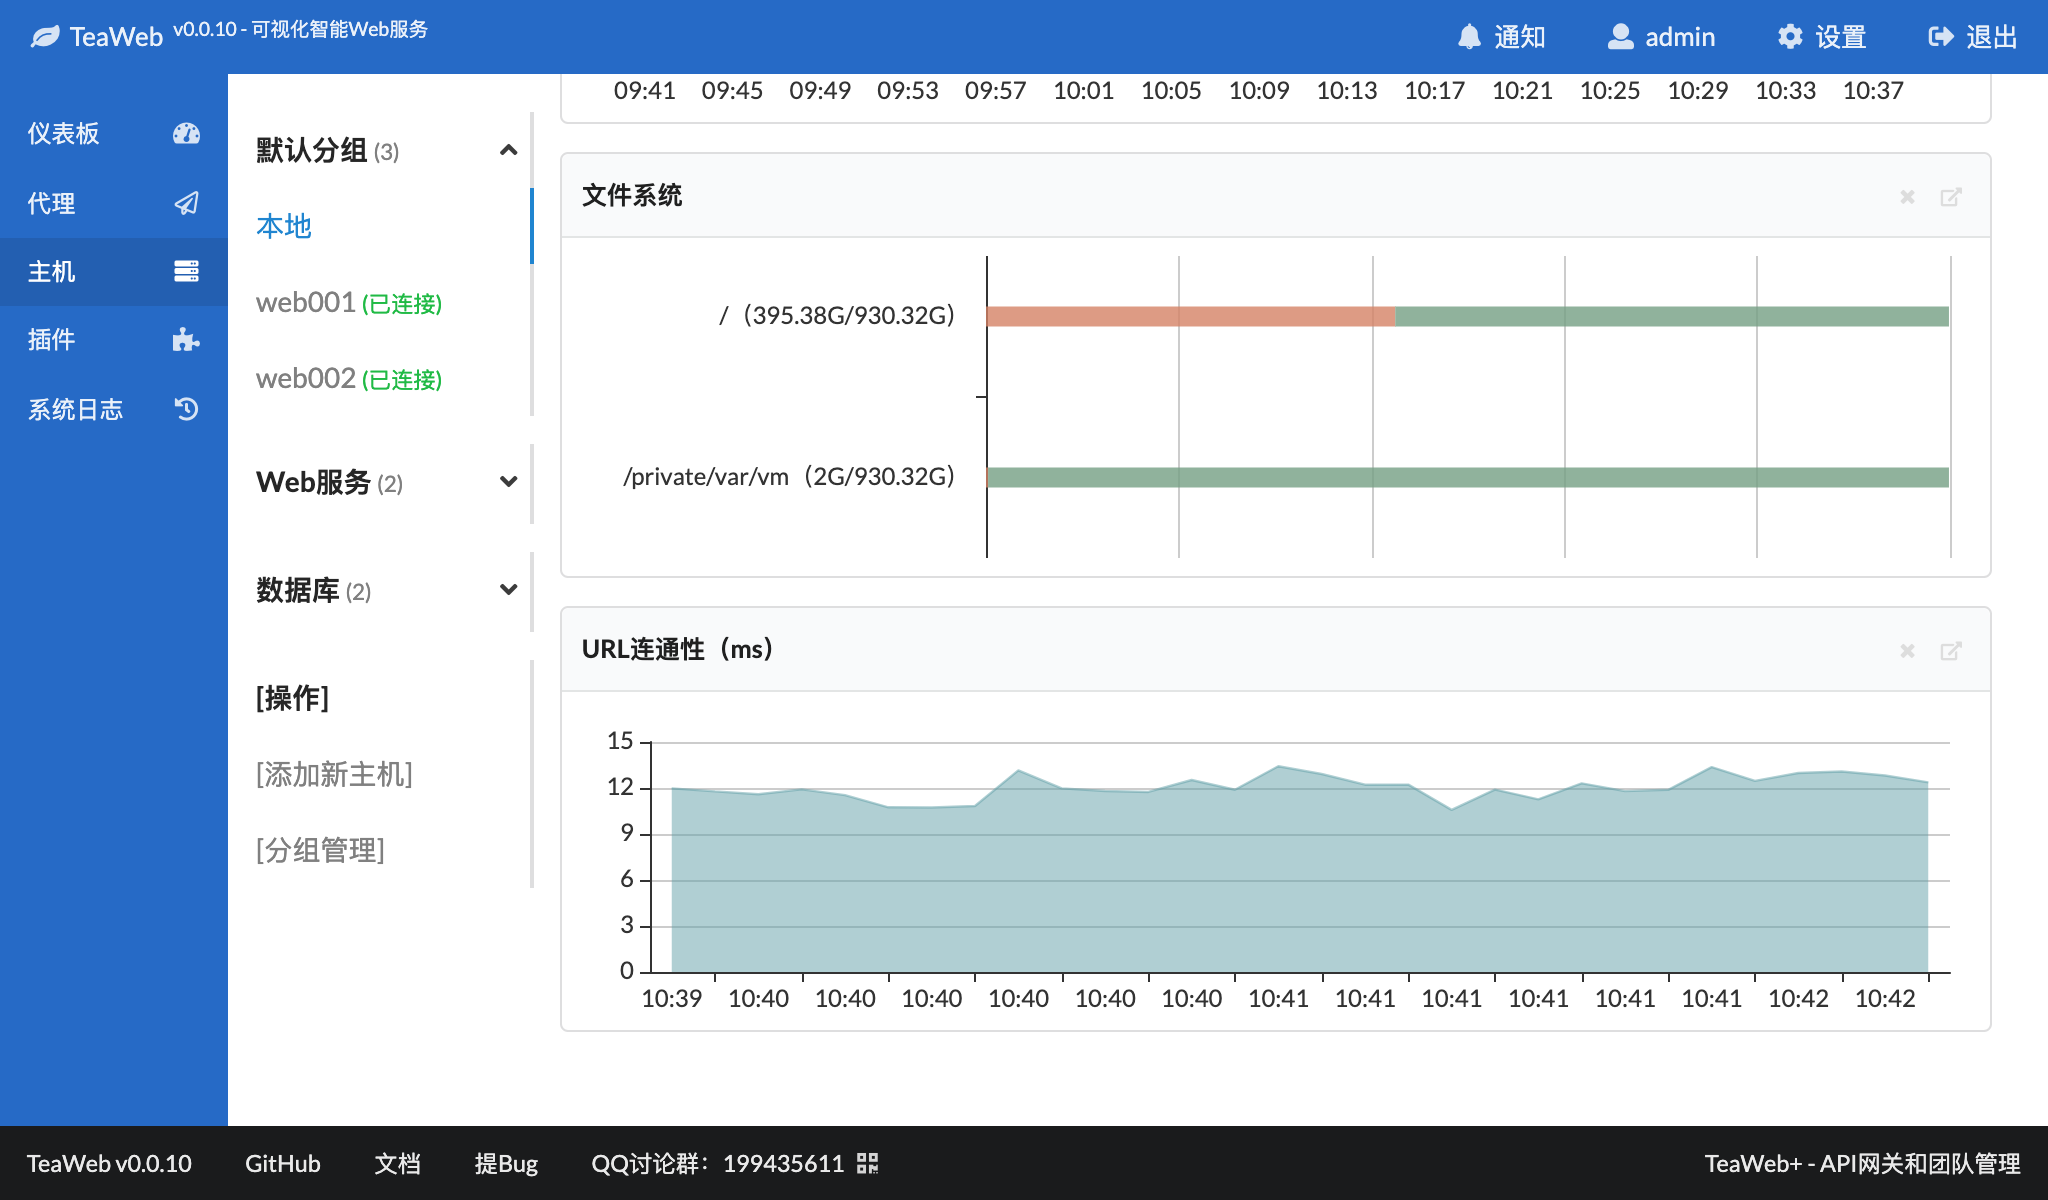
Task: Click the /private/var/vm disk usage bar
Action: pos(1468,477)
